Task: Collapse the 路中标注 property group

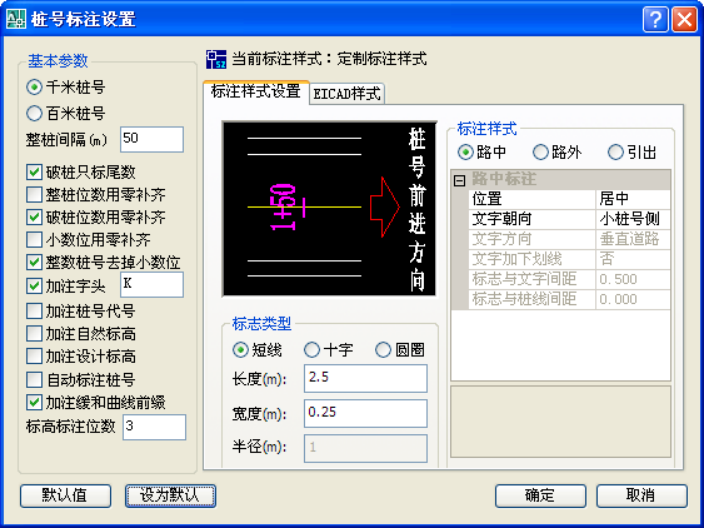Action: (460, 180)
